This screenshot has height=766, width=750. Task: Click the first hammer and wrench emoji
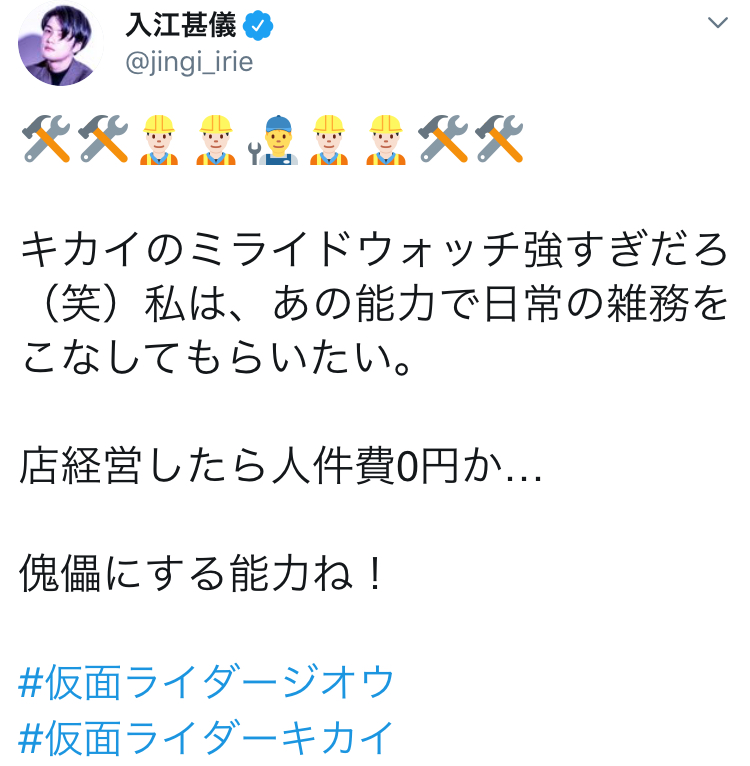(x=46, y=139)
